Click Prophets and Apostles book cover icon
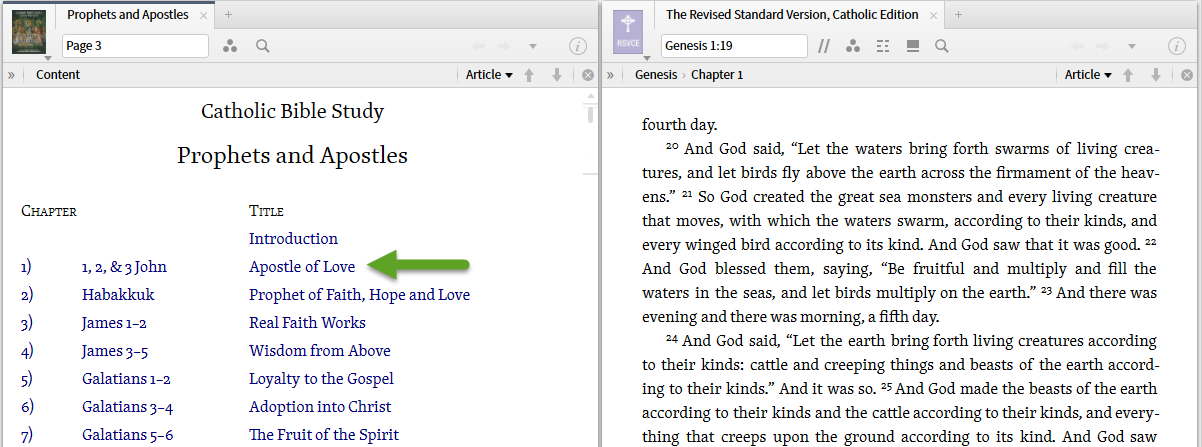This screenshot has width=1202, height=447. tap(29, 30)
